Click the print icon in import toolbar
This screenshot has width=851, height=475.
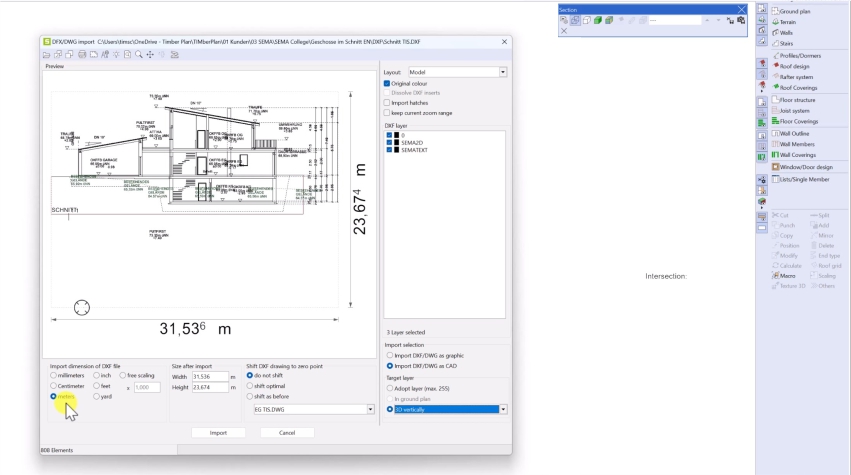click(82, 55)
